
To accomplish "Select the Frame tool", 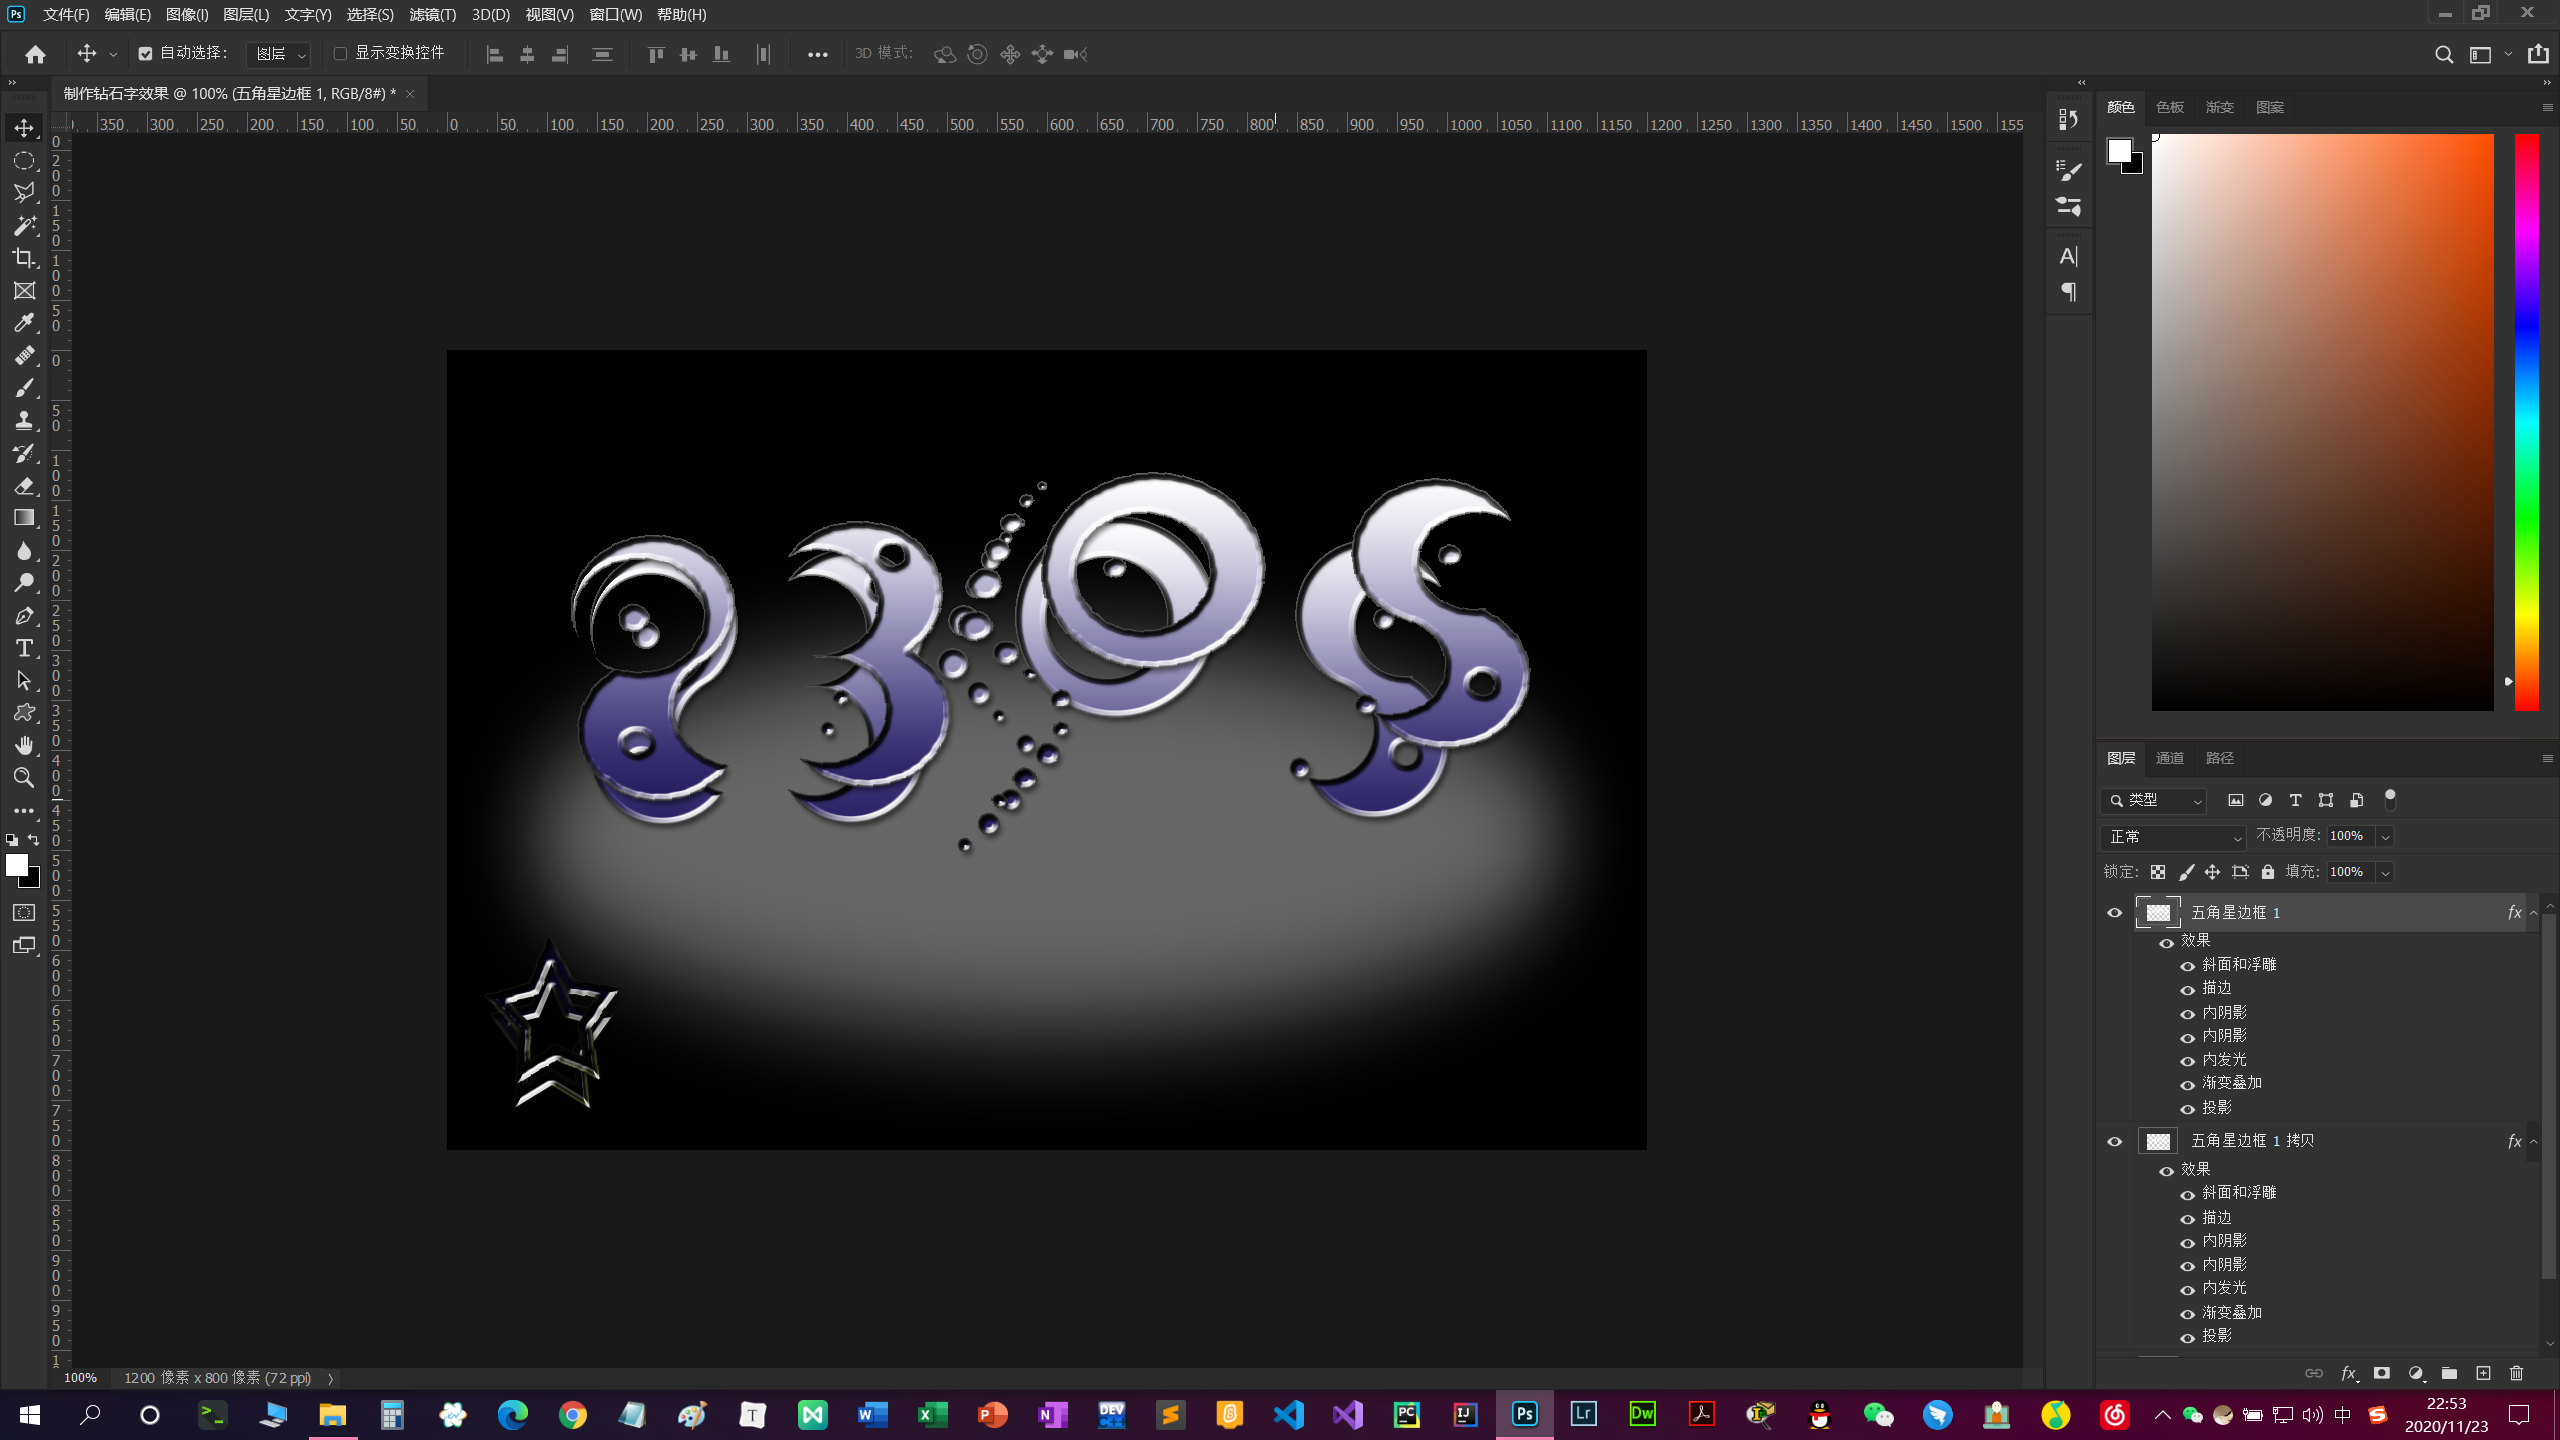I will pyautogui.click(x=24, y=290).
